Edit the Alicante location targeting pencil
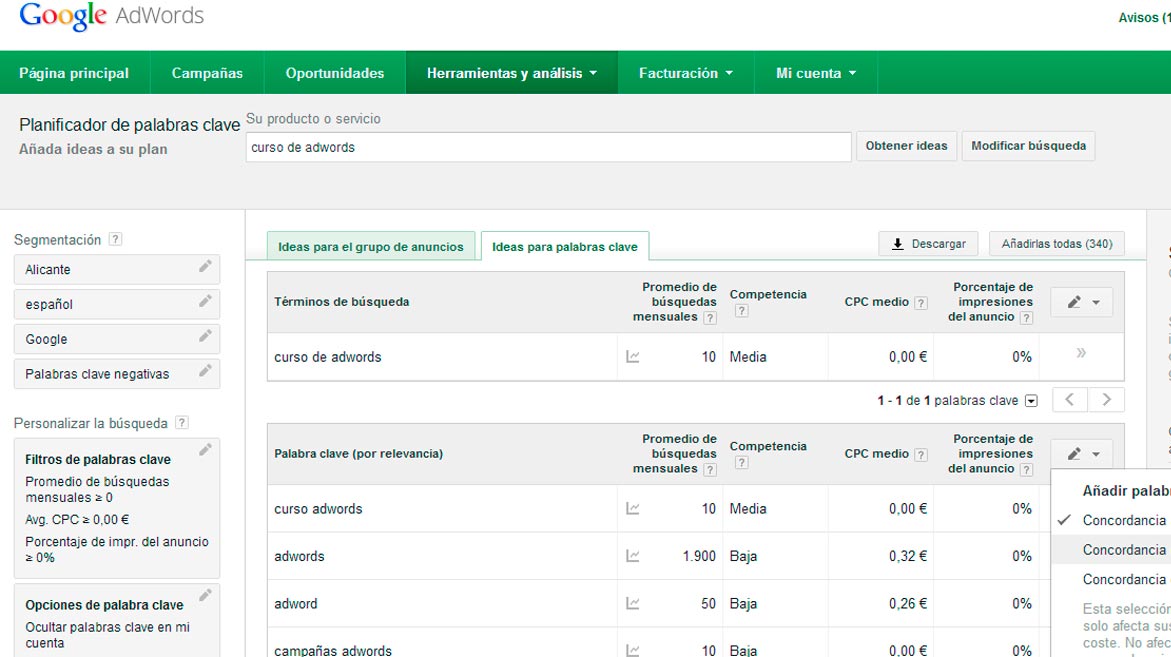1171x657 pixels. pos(205,267)
